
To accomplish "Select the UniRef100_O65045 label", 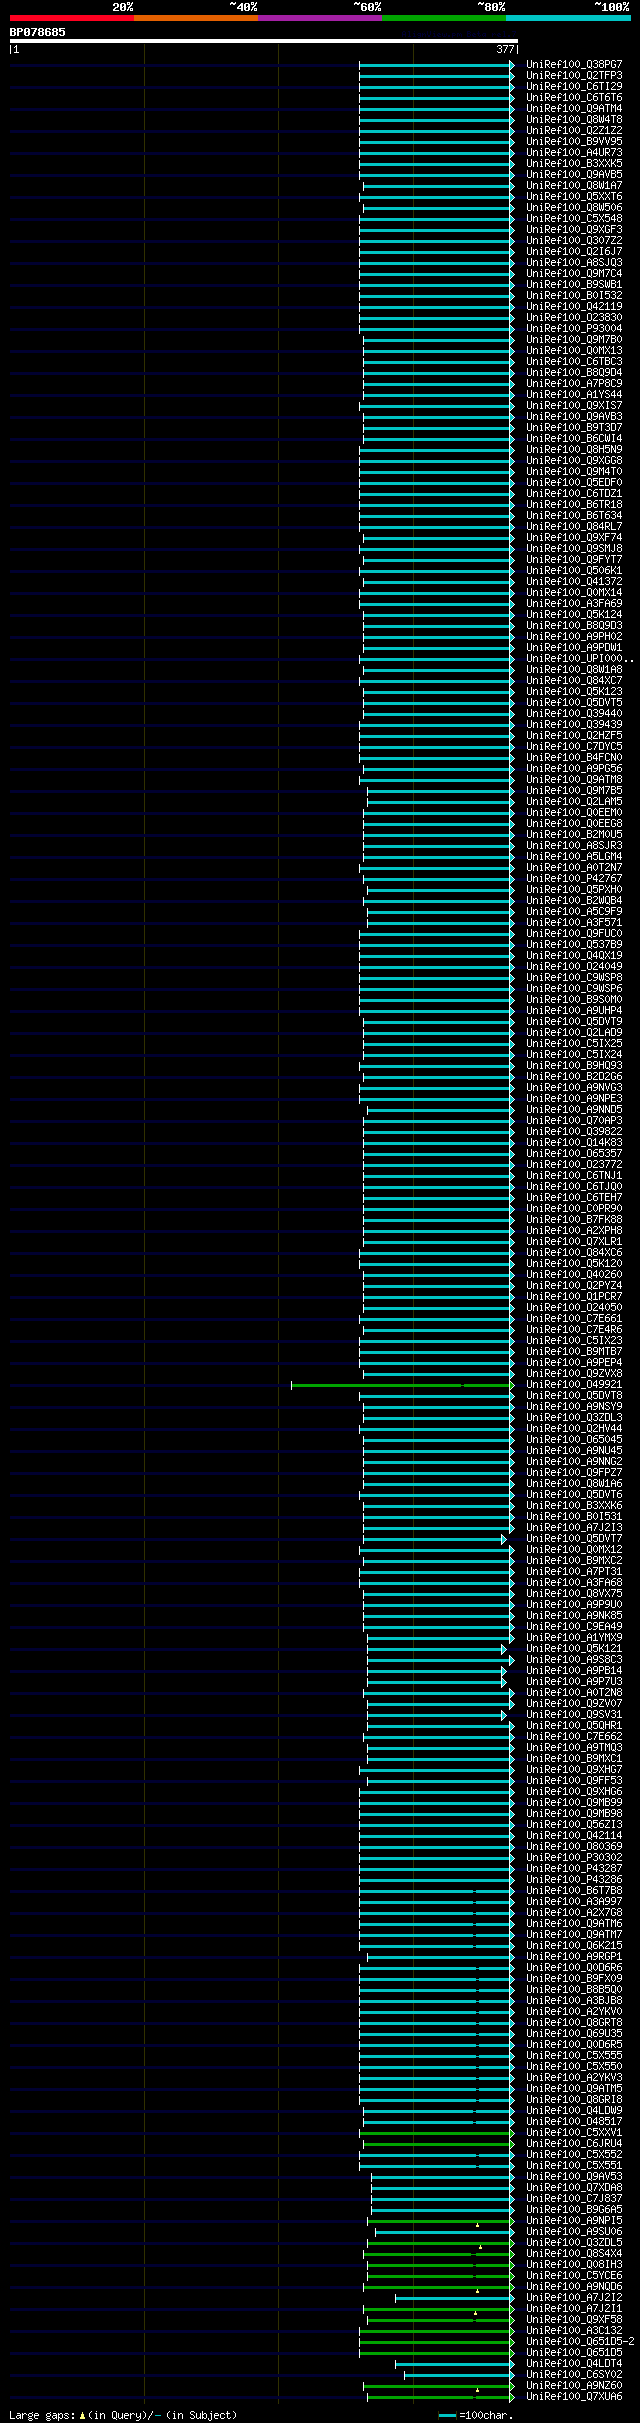I will 574,1440.
